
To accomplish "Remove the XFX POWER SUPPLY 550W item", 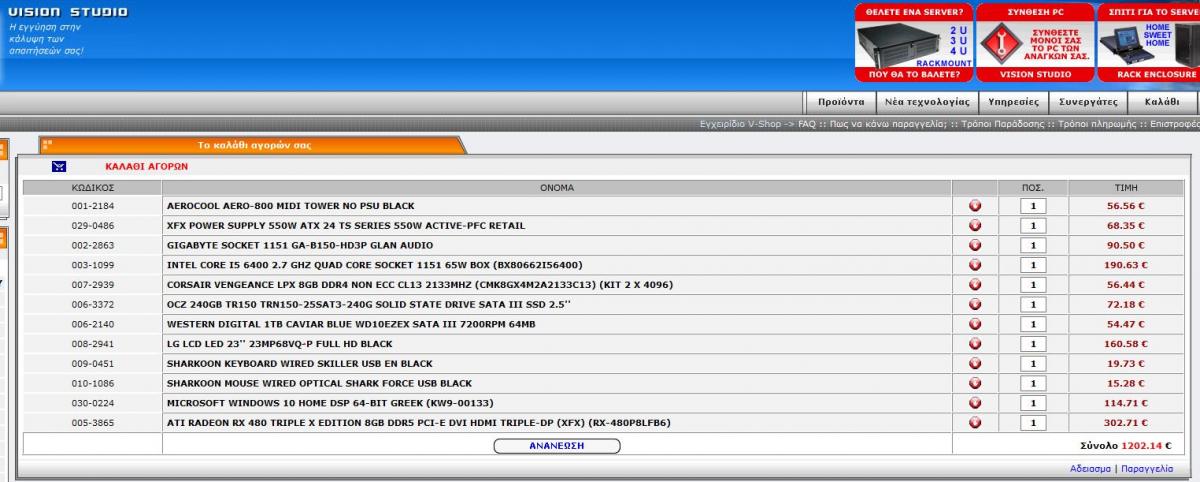I will 975,226.
